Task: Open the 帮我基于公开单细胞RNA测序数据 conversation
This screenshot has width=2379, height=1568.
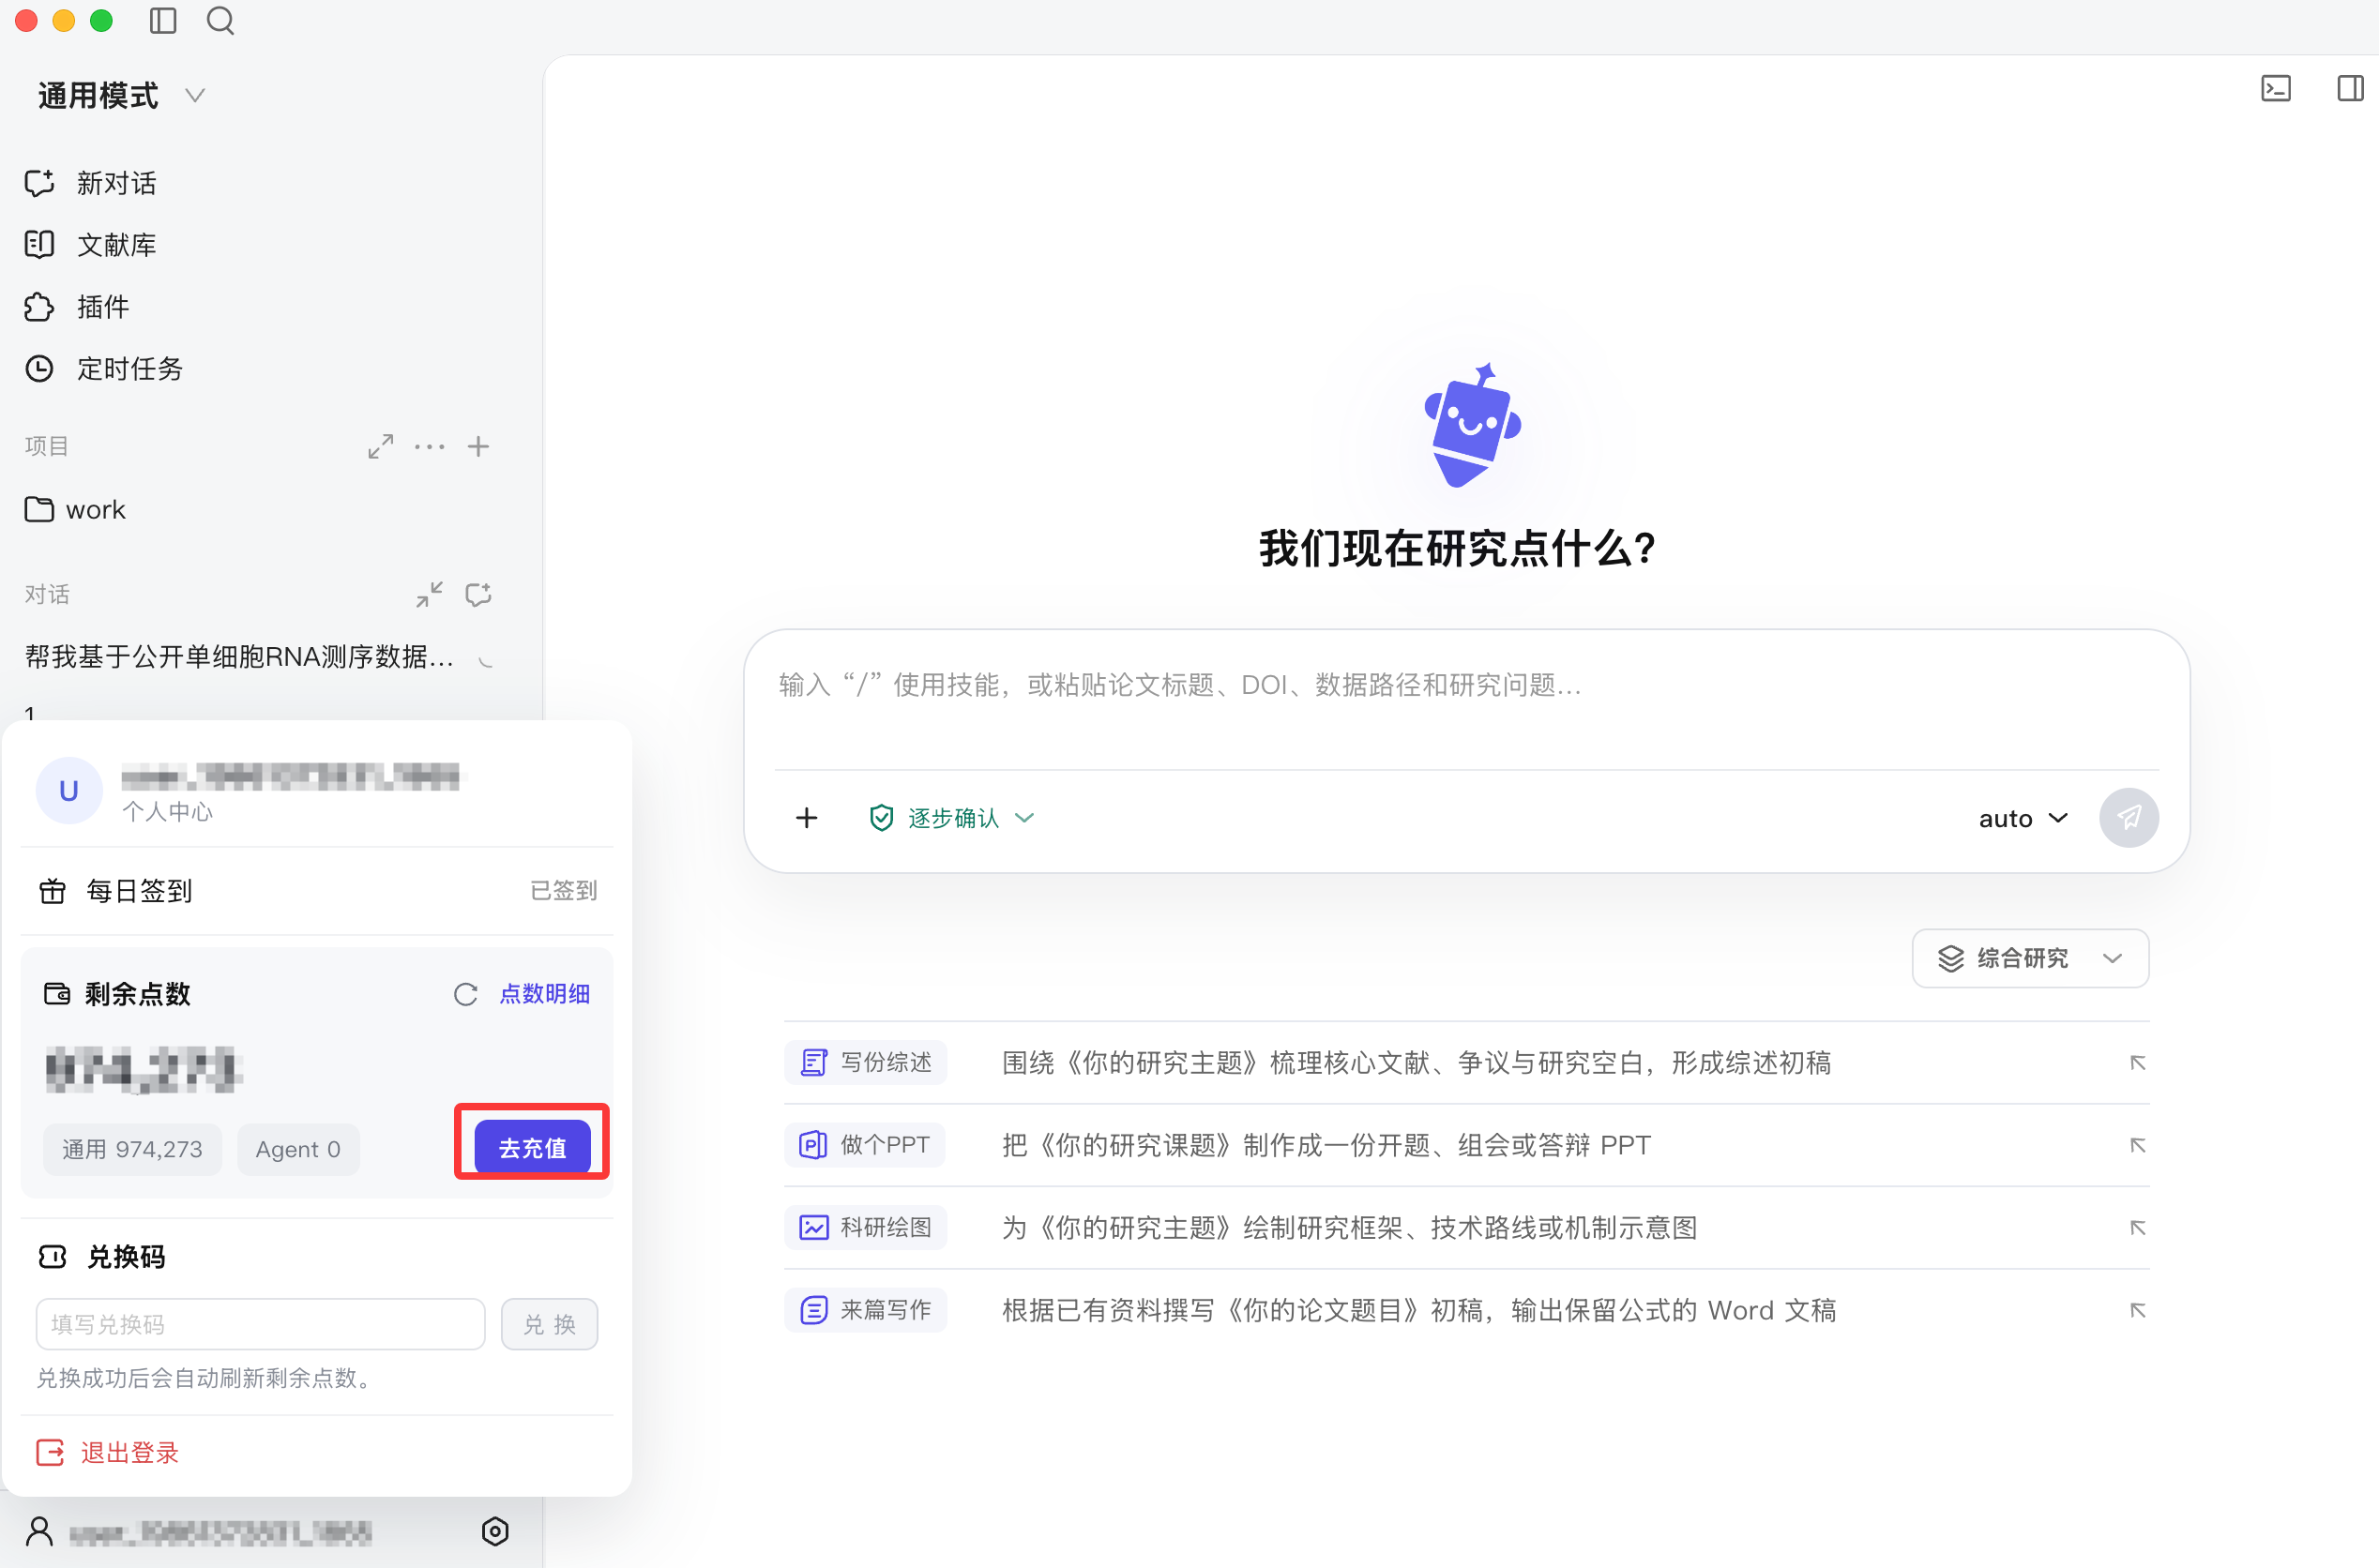Action: [x=240, y=657]
